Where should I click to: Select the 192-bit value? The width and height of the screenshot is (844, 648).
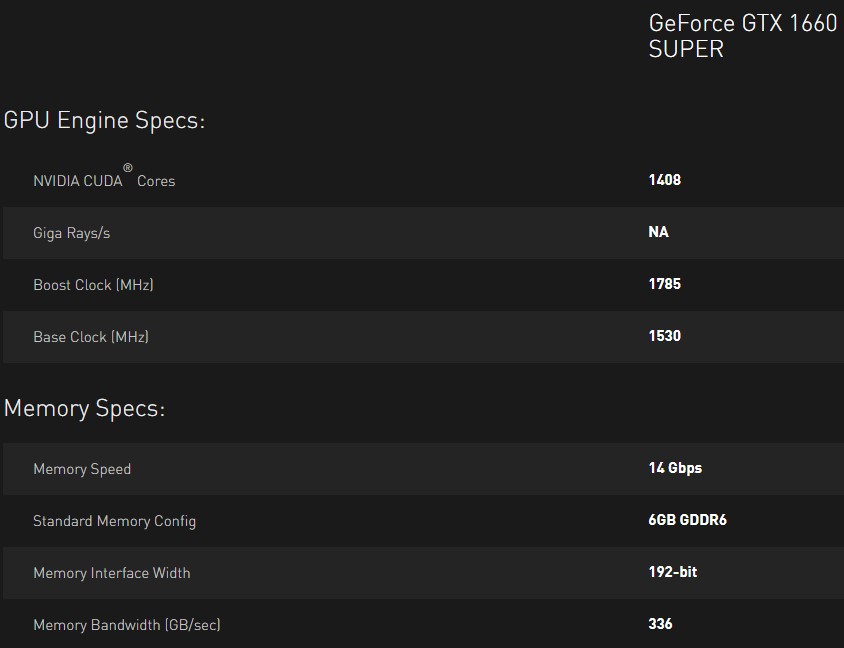click(673, 572)
